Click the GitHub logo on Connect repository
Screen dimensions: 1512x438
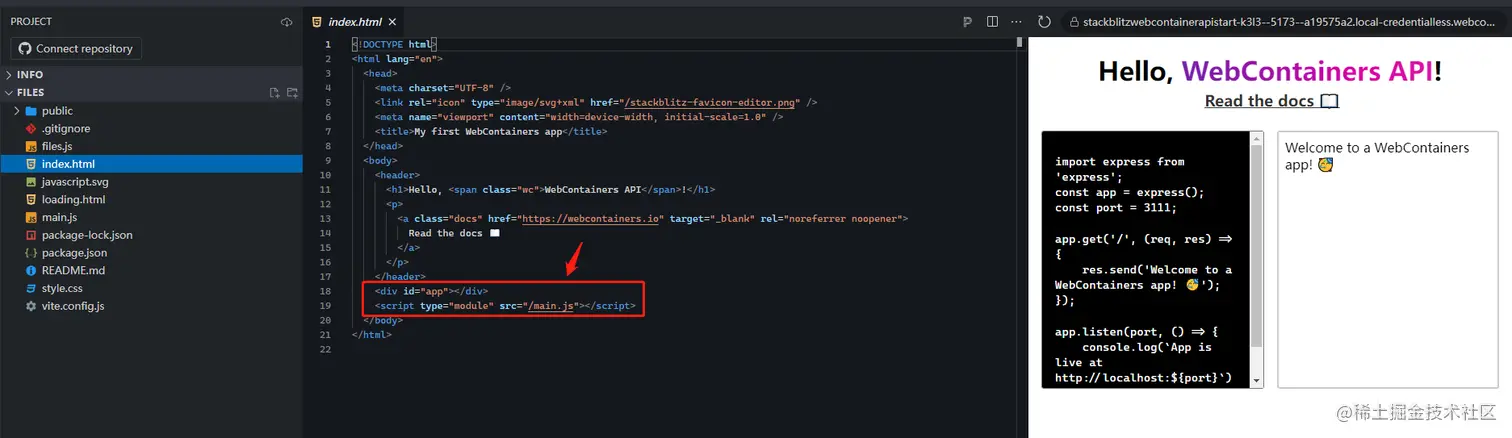point(24,48)
